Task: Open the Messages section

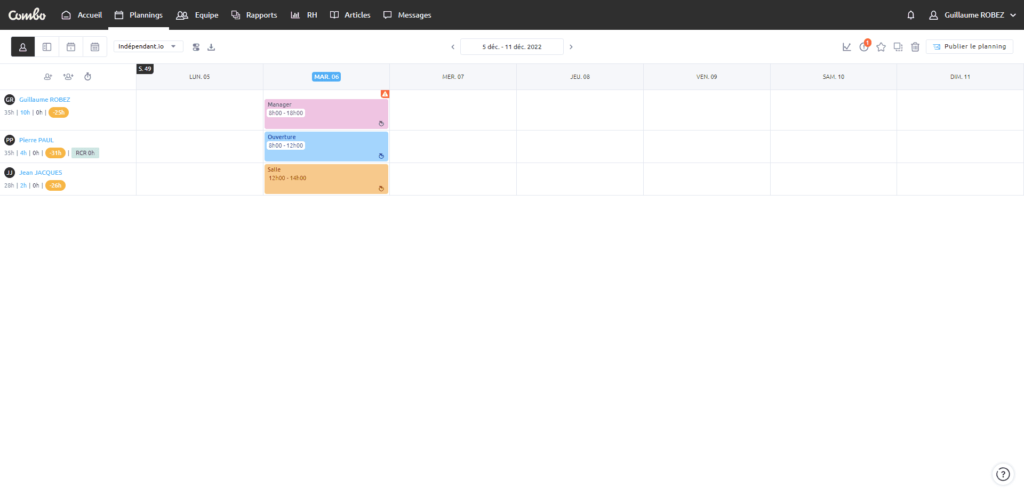Action: pos(407,15)
